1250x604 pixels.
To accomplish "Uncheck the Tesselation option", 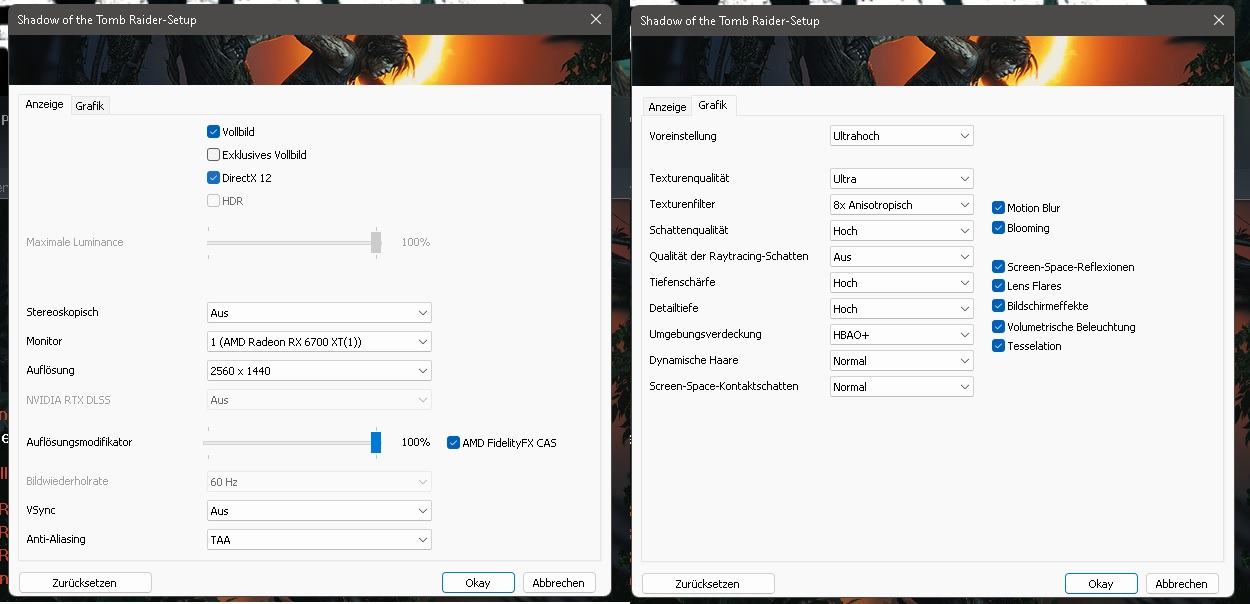I will [998, 346].
